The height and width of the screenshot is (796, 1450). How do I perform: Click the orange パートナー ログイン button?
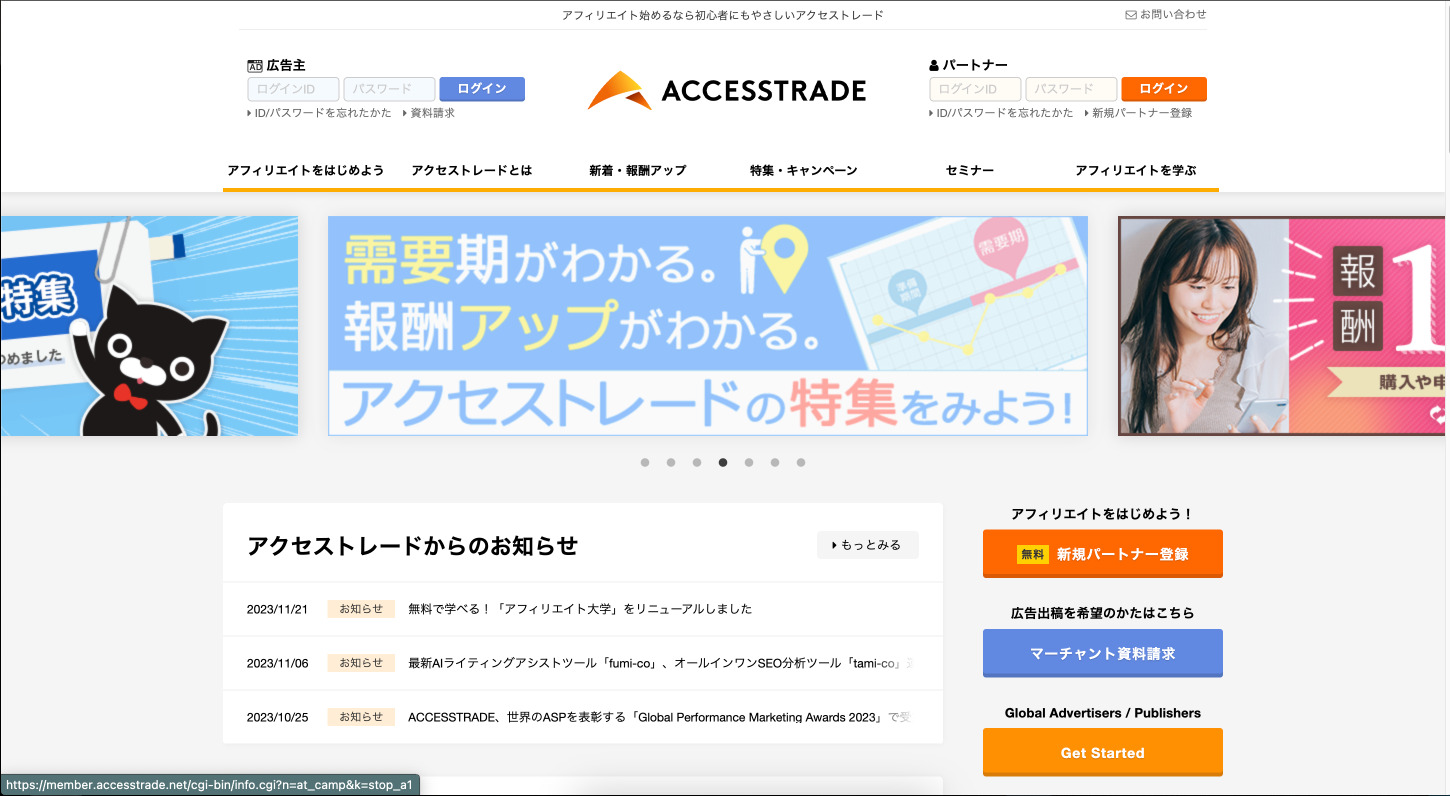coord(1164,89)
